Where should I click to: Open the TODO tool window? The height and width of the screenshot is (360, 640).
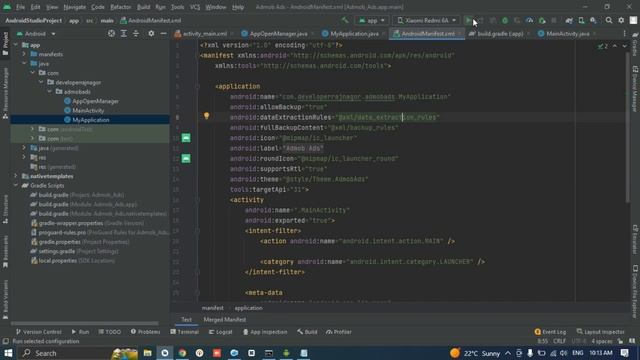click(x=110, y=332)
